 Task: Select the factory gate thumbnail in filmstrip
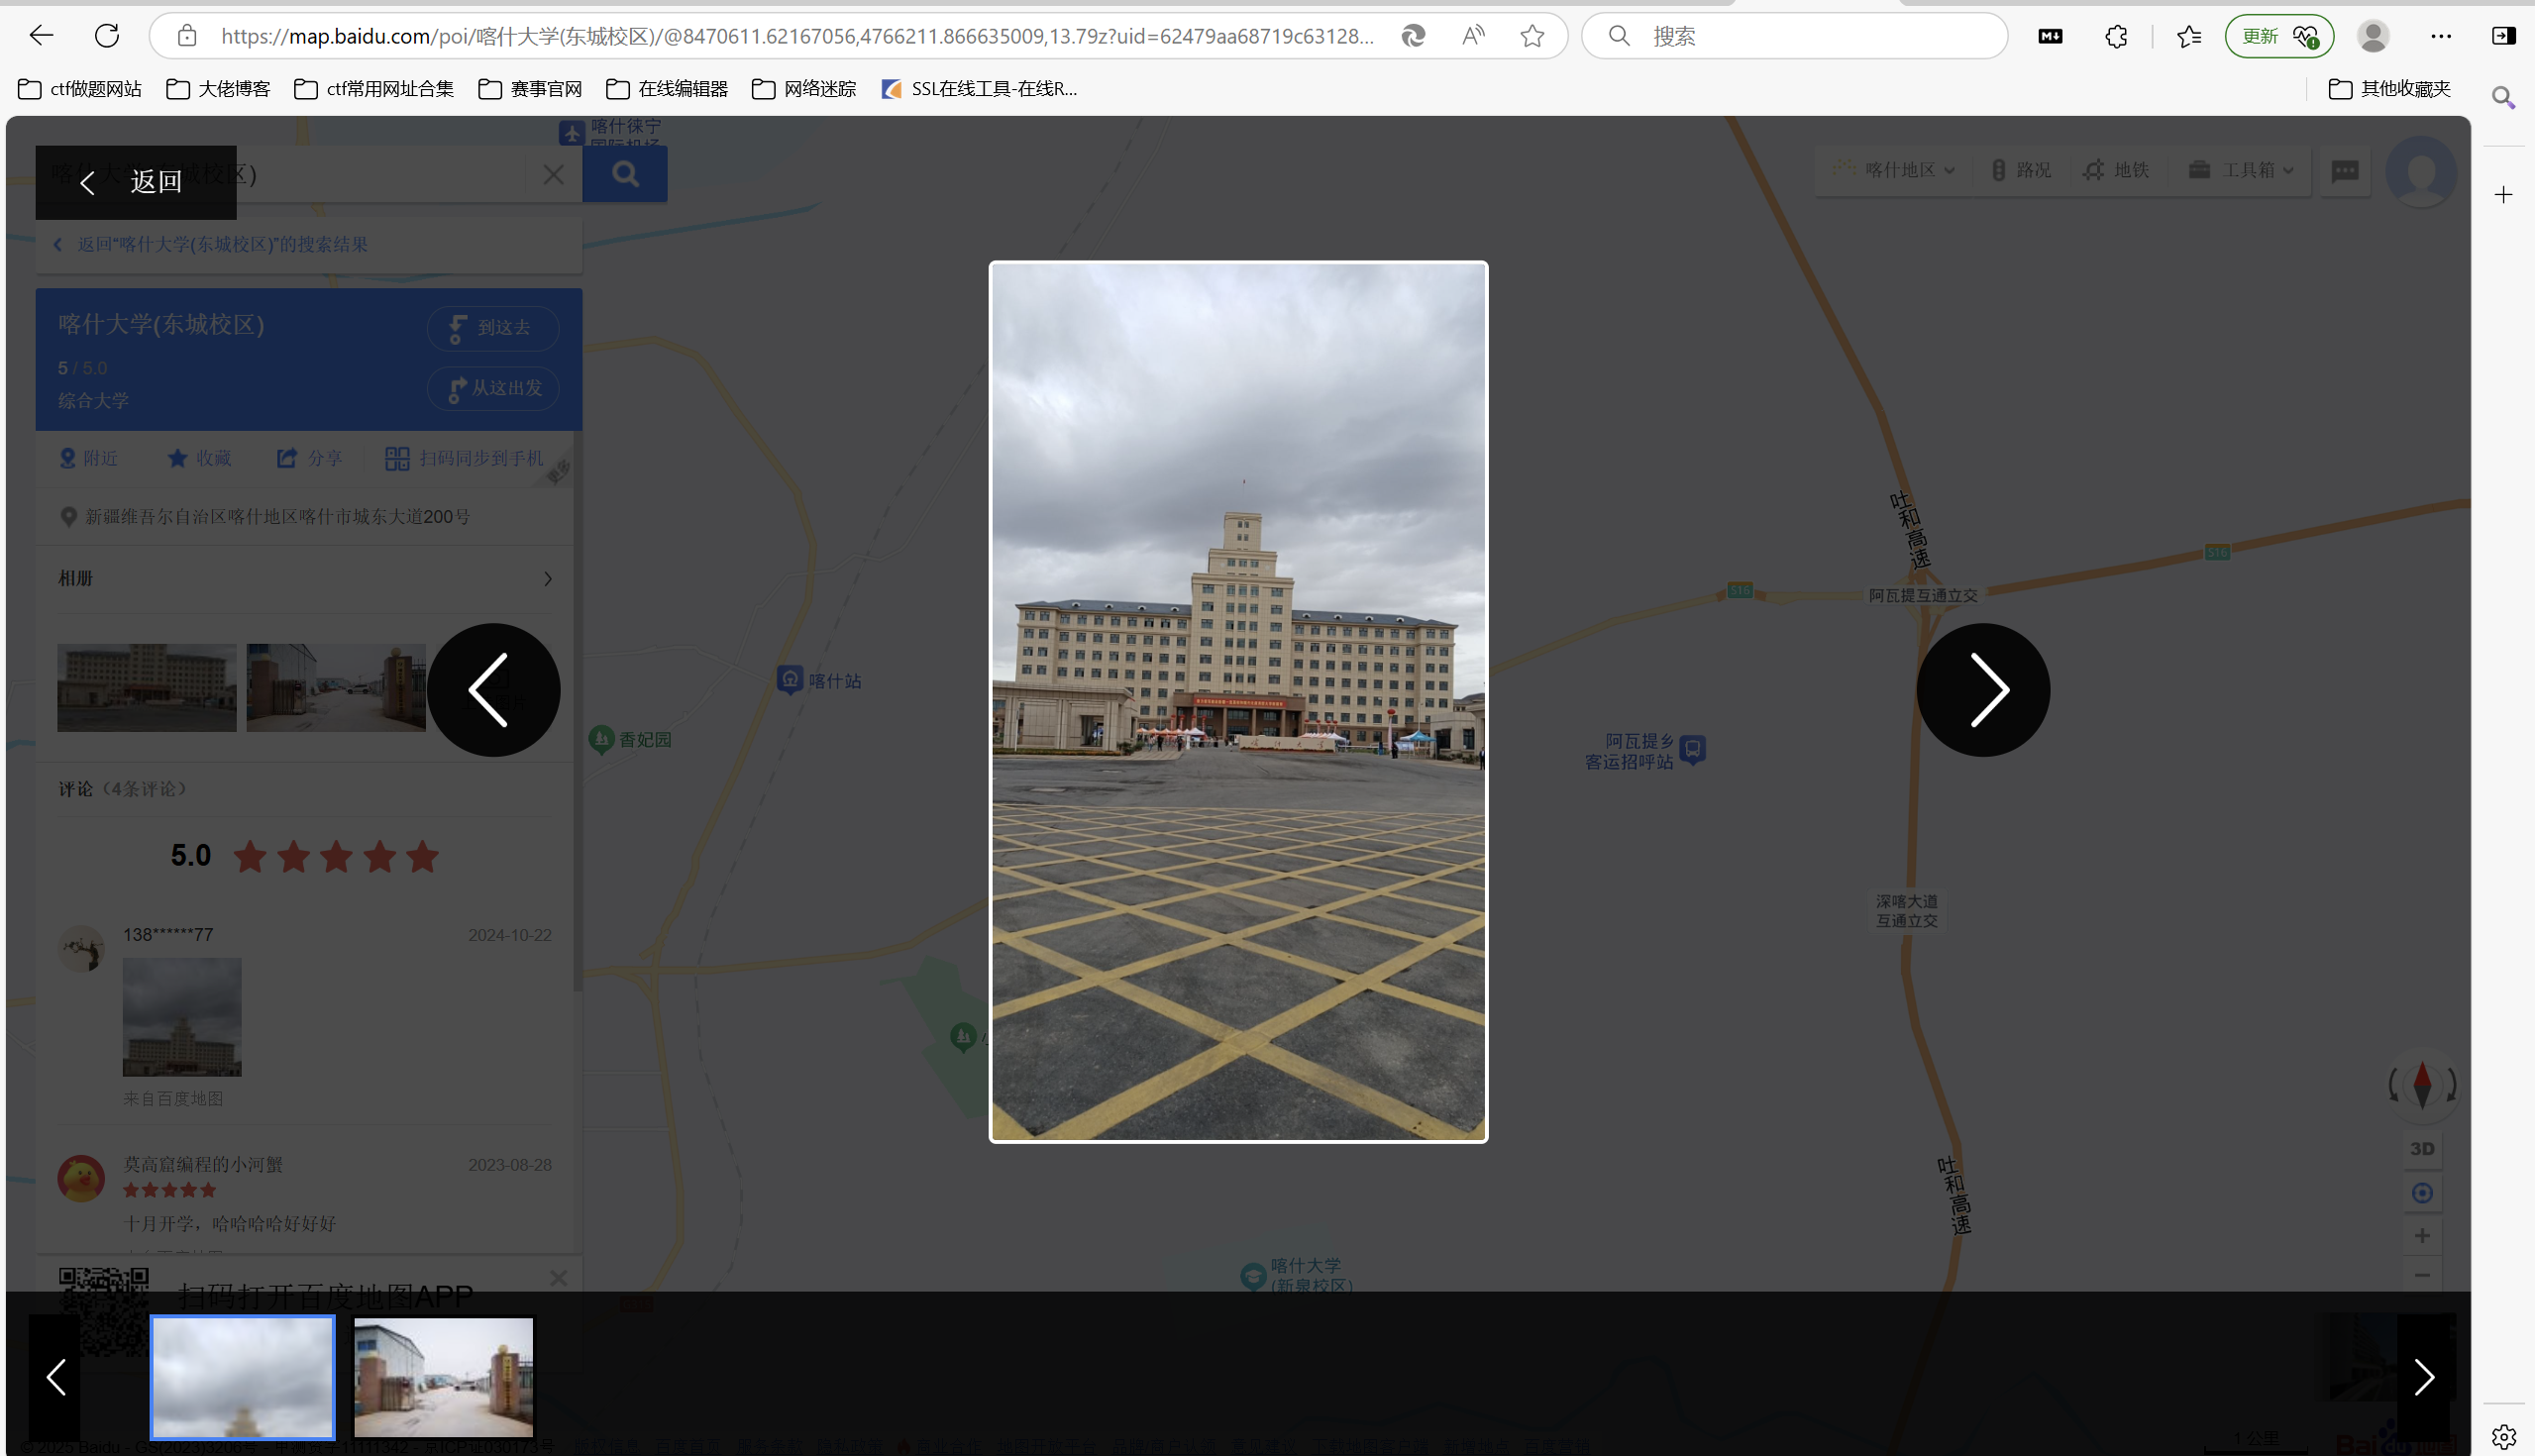[444, 1377]
